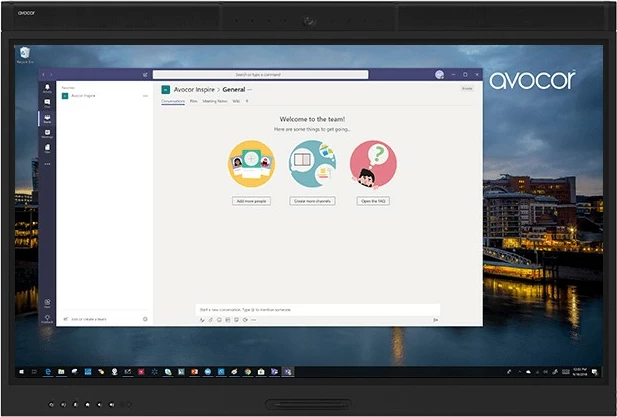Switch to the Wiki tab

[x=236, y=101]
